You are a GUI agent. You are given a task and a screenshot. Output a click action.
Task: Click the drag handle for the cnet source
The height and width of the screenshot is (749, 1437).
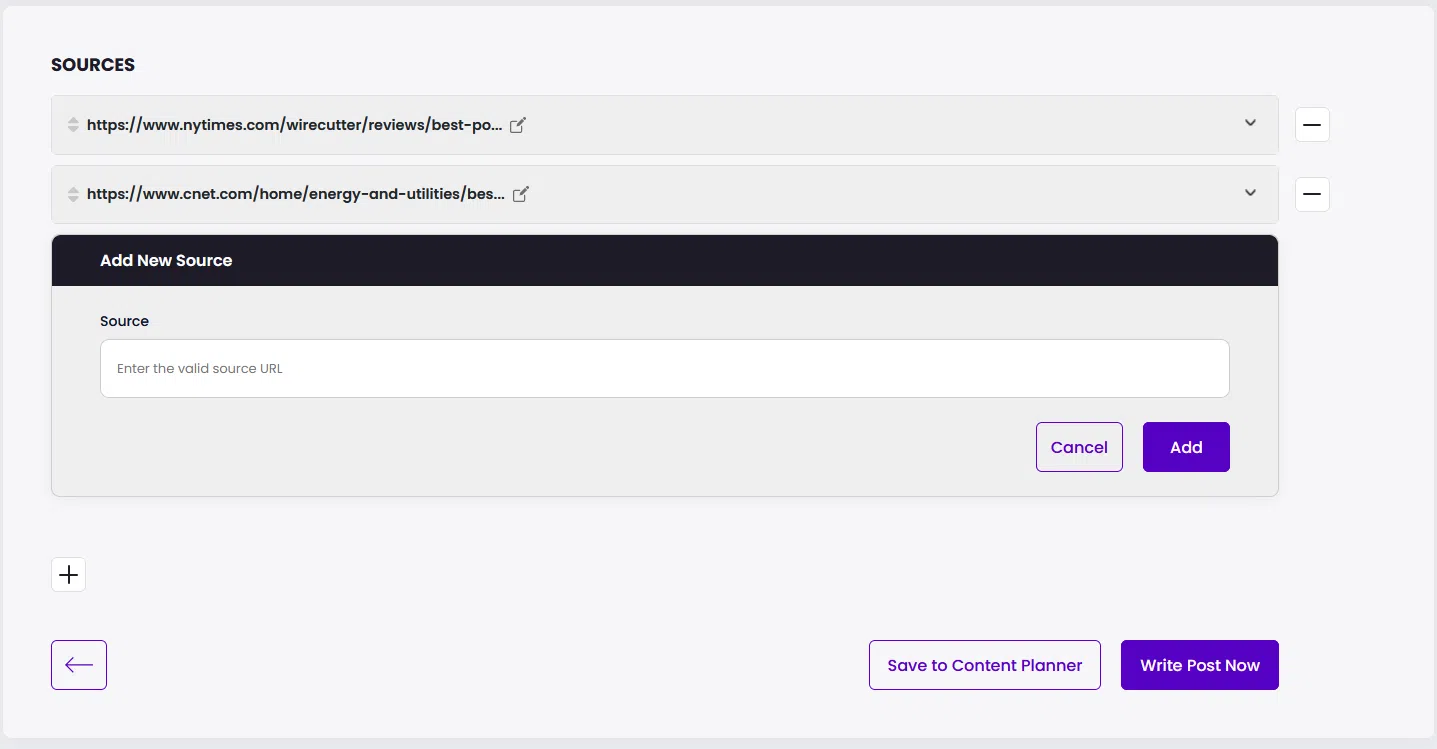pos(73,194)
